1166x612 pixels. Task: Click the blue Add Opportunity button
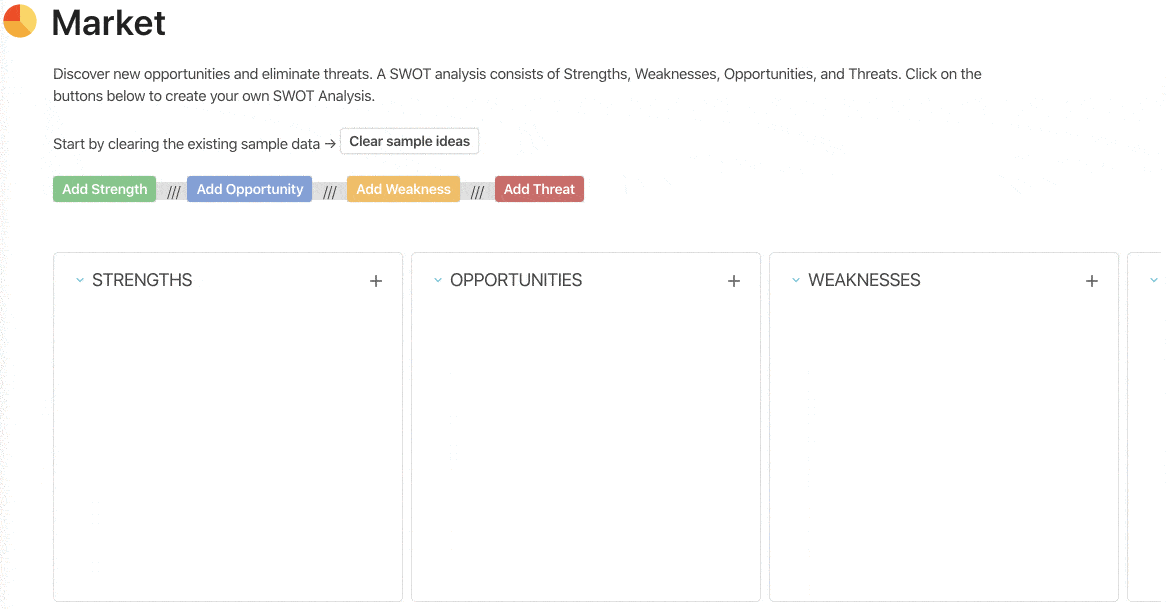[249, 189]
